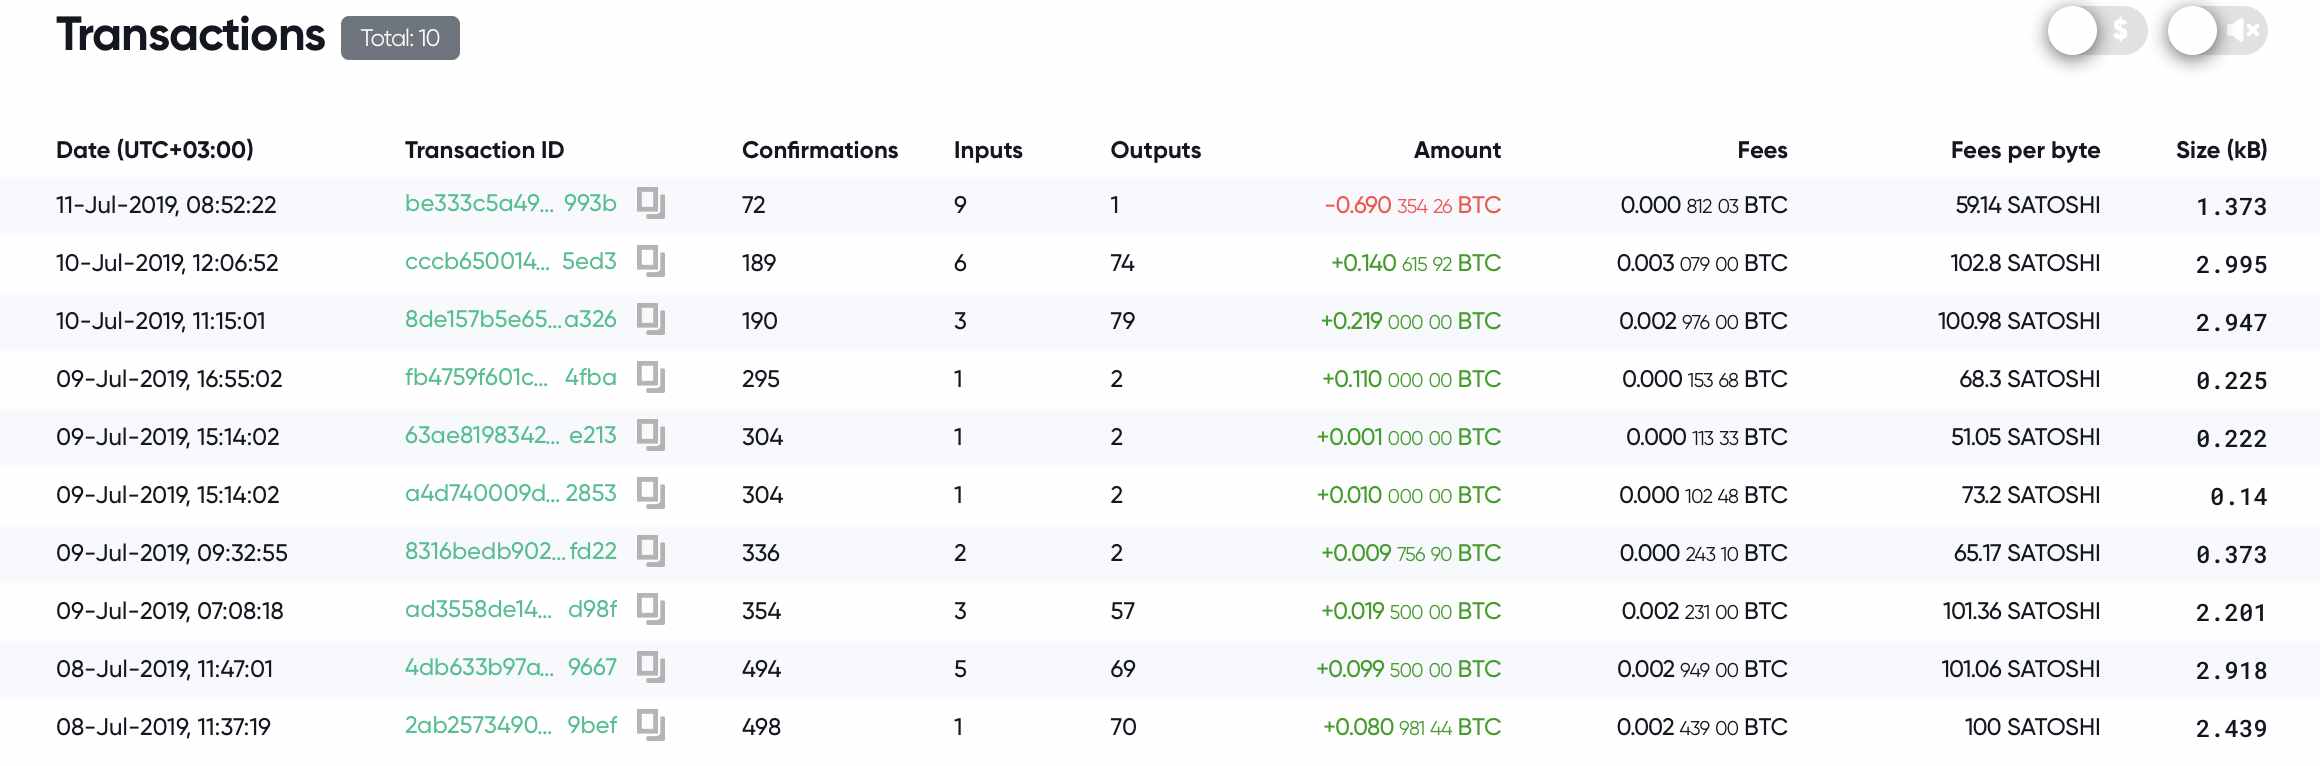Screen dimensions: 2320x766
Task: Open transaction 2ab2573490...9bef
Action: 510,725
